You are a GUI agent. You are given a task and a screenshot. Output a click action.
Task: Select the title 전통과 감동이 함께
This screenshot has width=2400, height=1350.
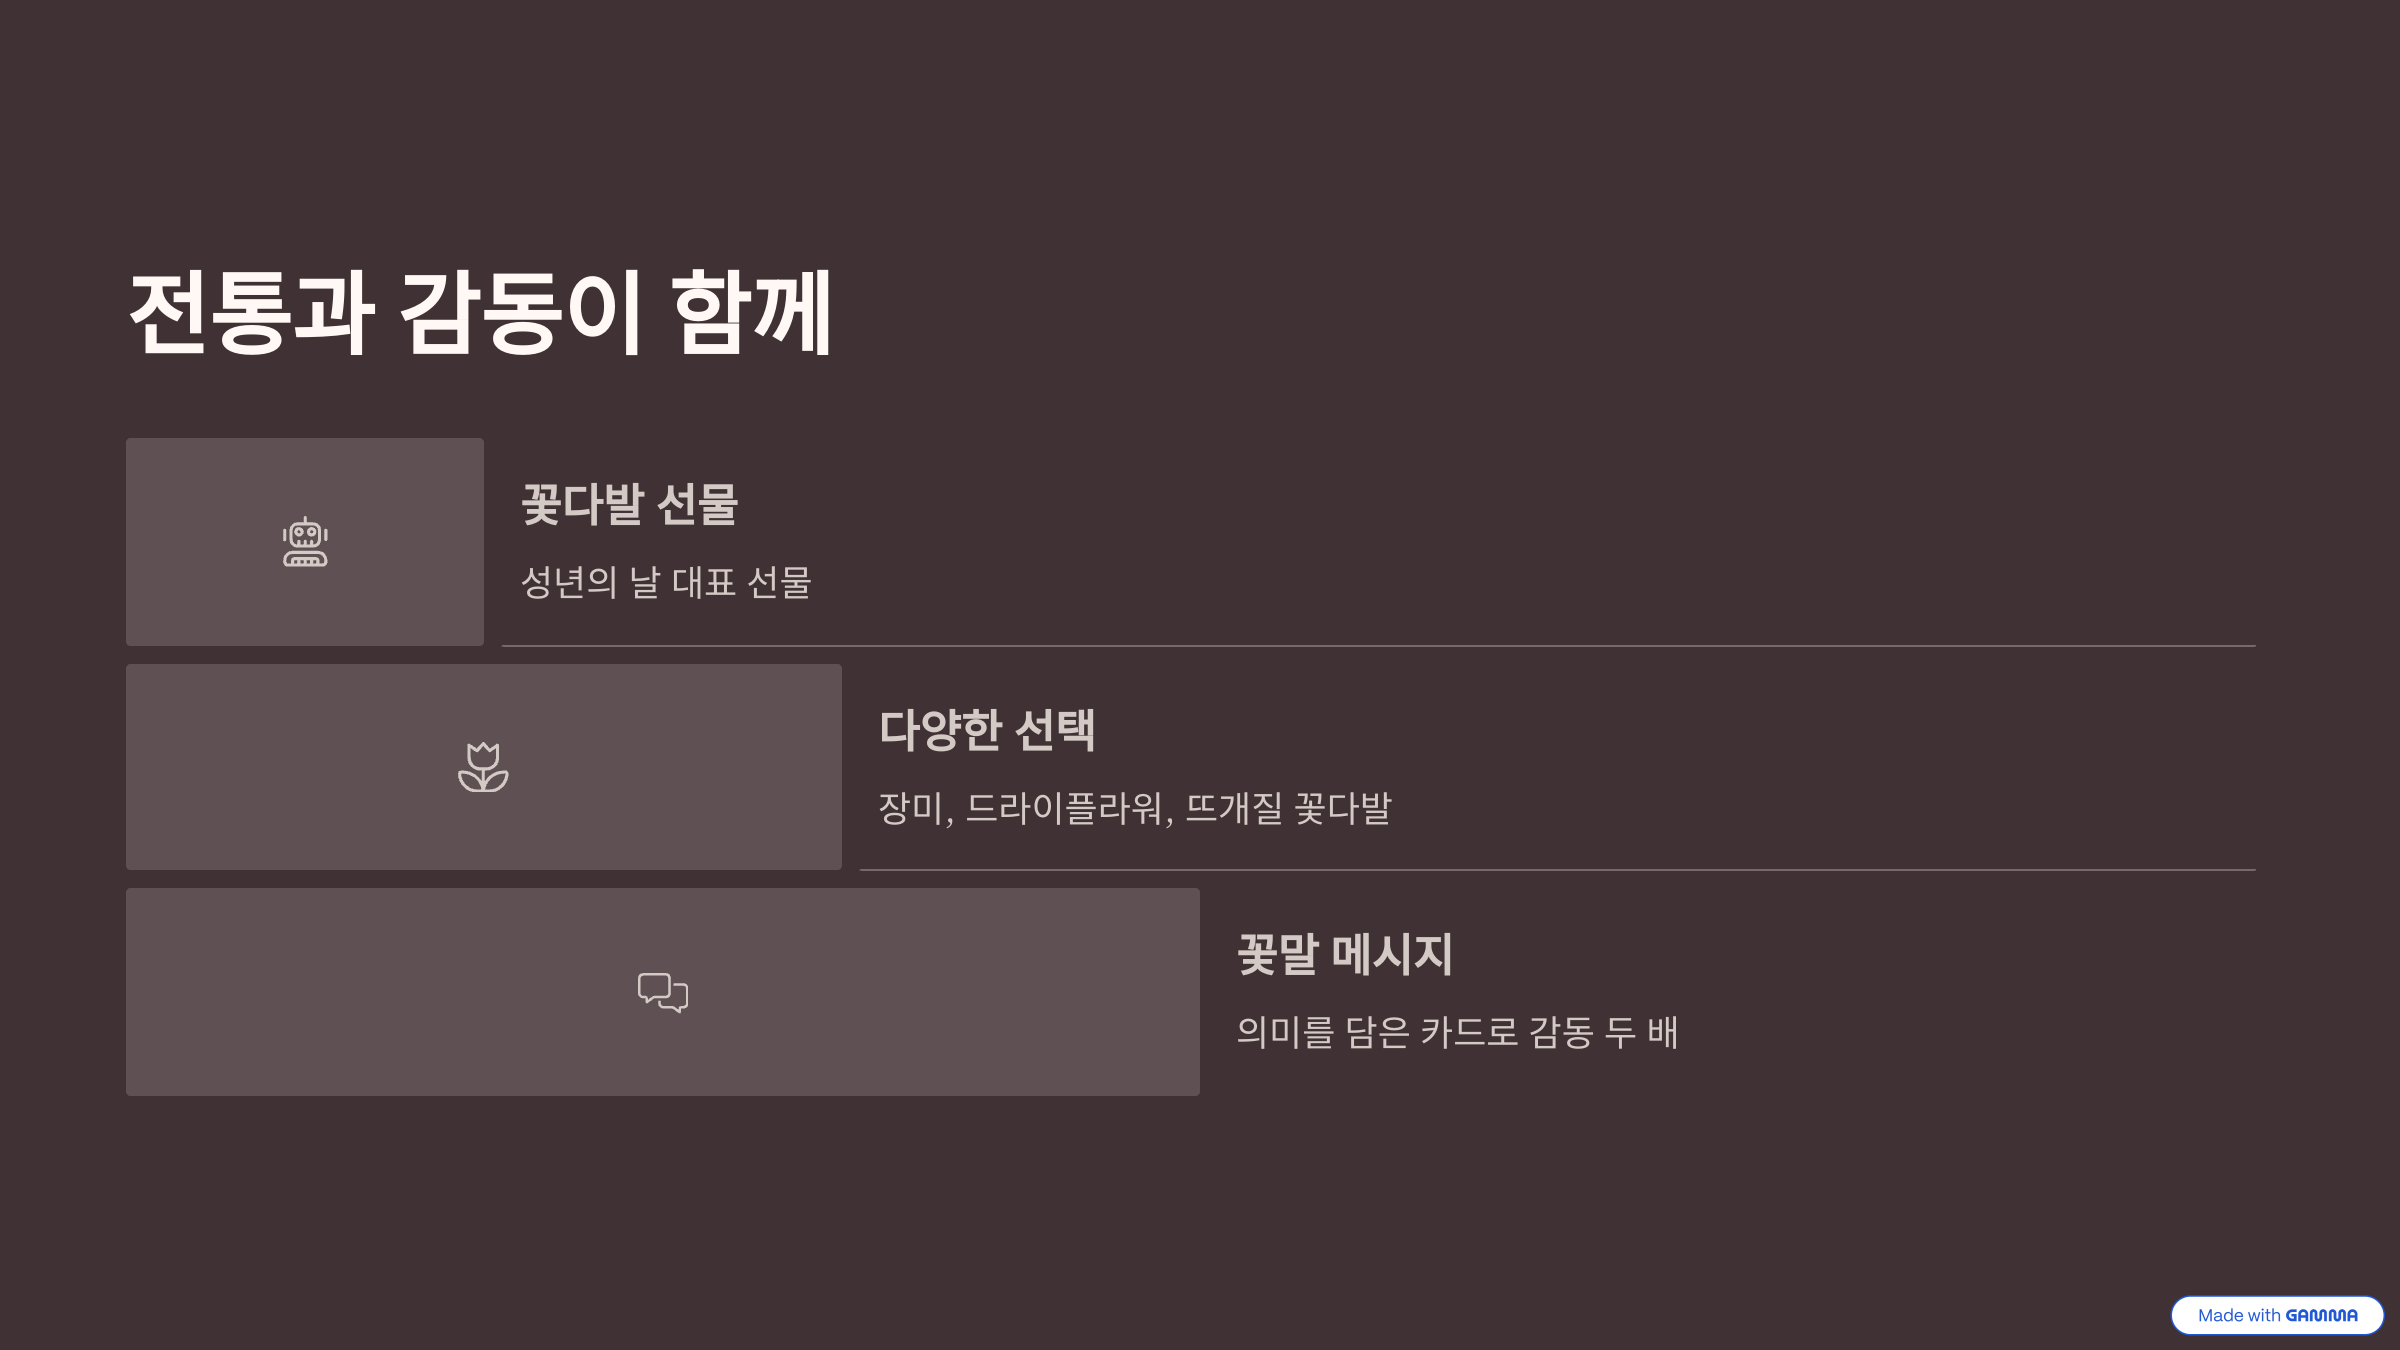point(480,312)
